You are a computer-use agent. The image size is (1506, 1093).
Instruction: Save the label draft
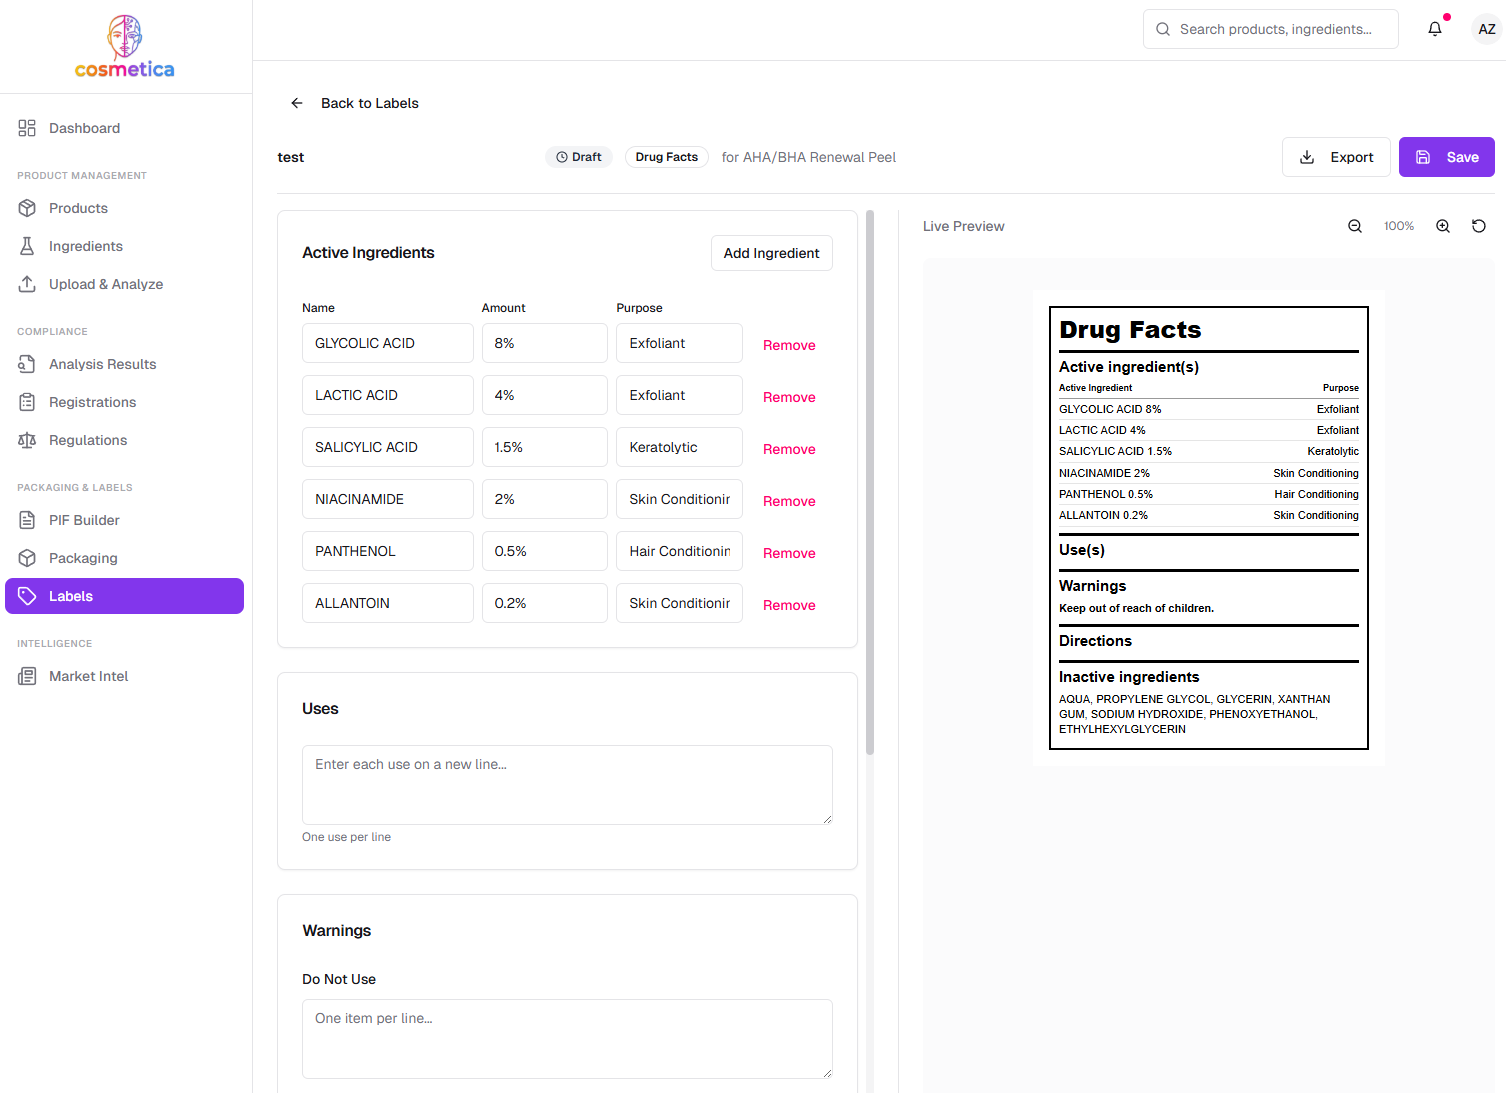coord(1446,157)
